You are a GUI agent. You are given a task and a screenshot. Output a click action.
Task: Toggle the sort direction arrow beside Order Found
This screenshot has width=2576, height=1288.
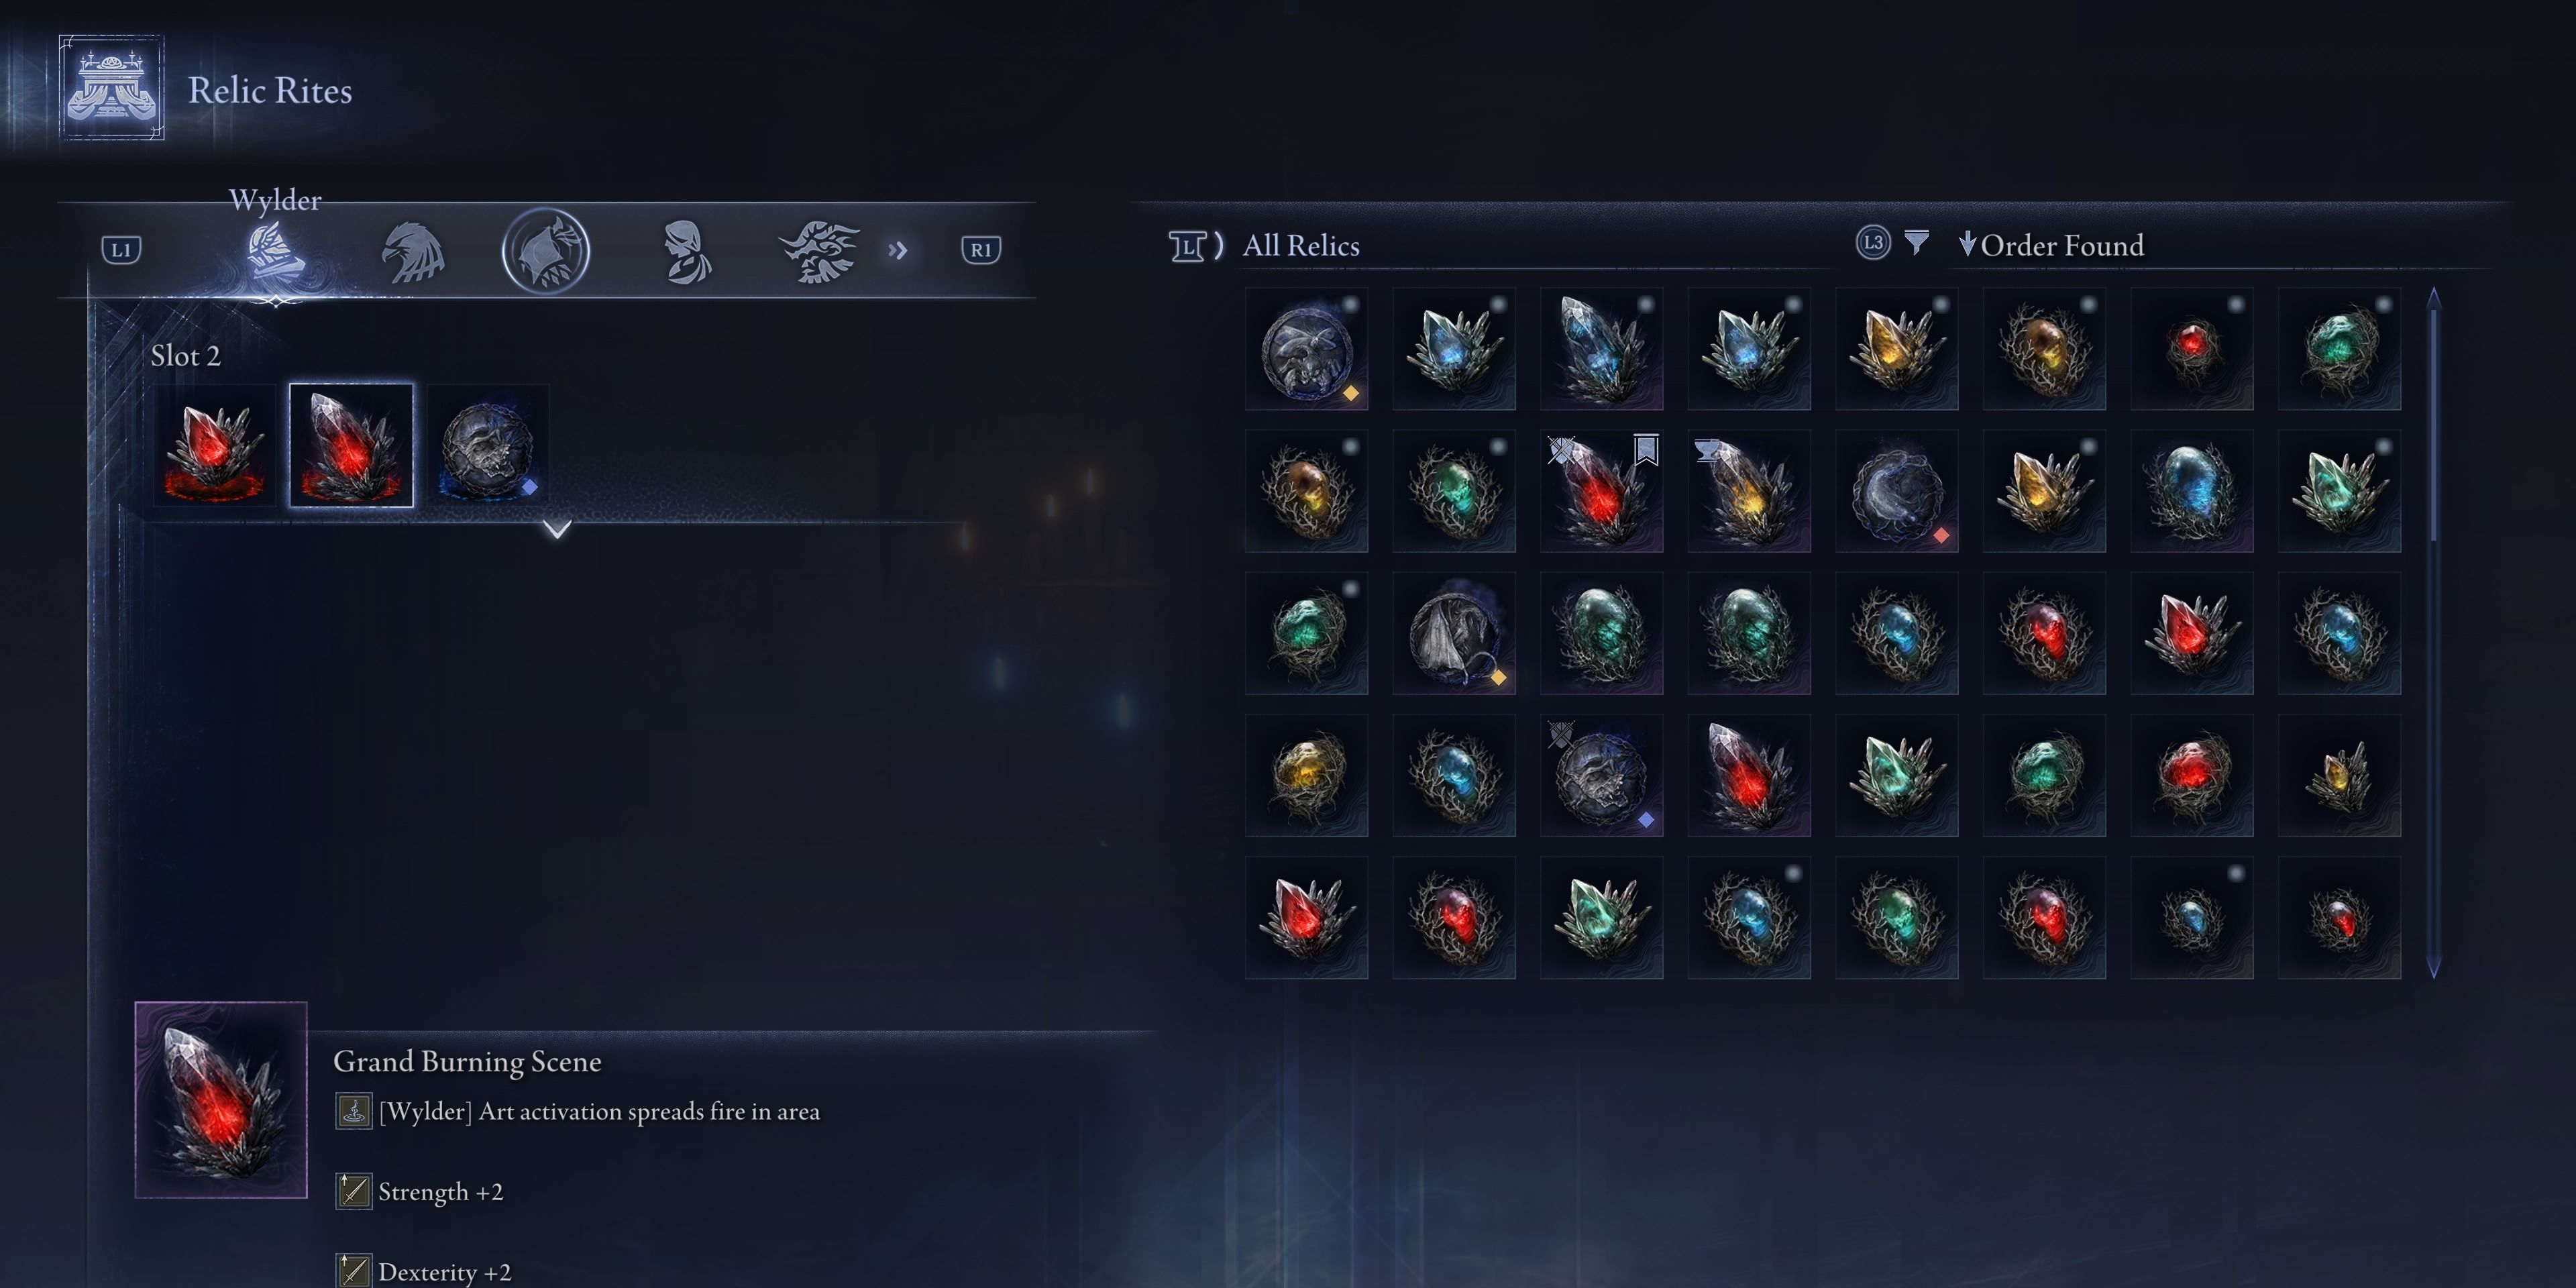pos(1966,244)
